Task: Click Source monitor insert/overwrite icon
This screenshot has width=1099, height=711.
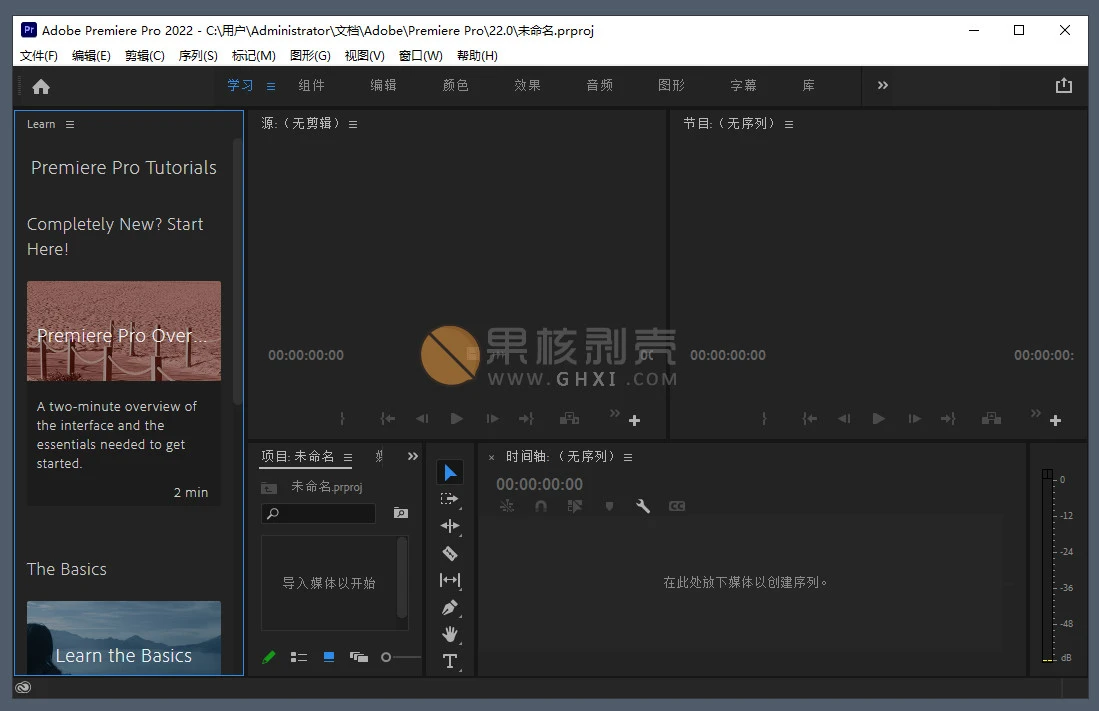Action: pyautogui.click(x=569, y=419)
